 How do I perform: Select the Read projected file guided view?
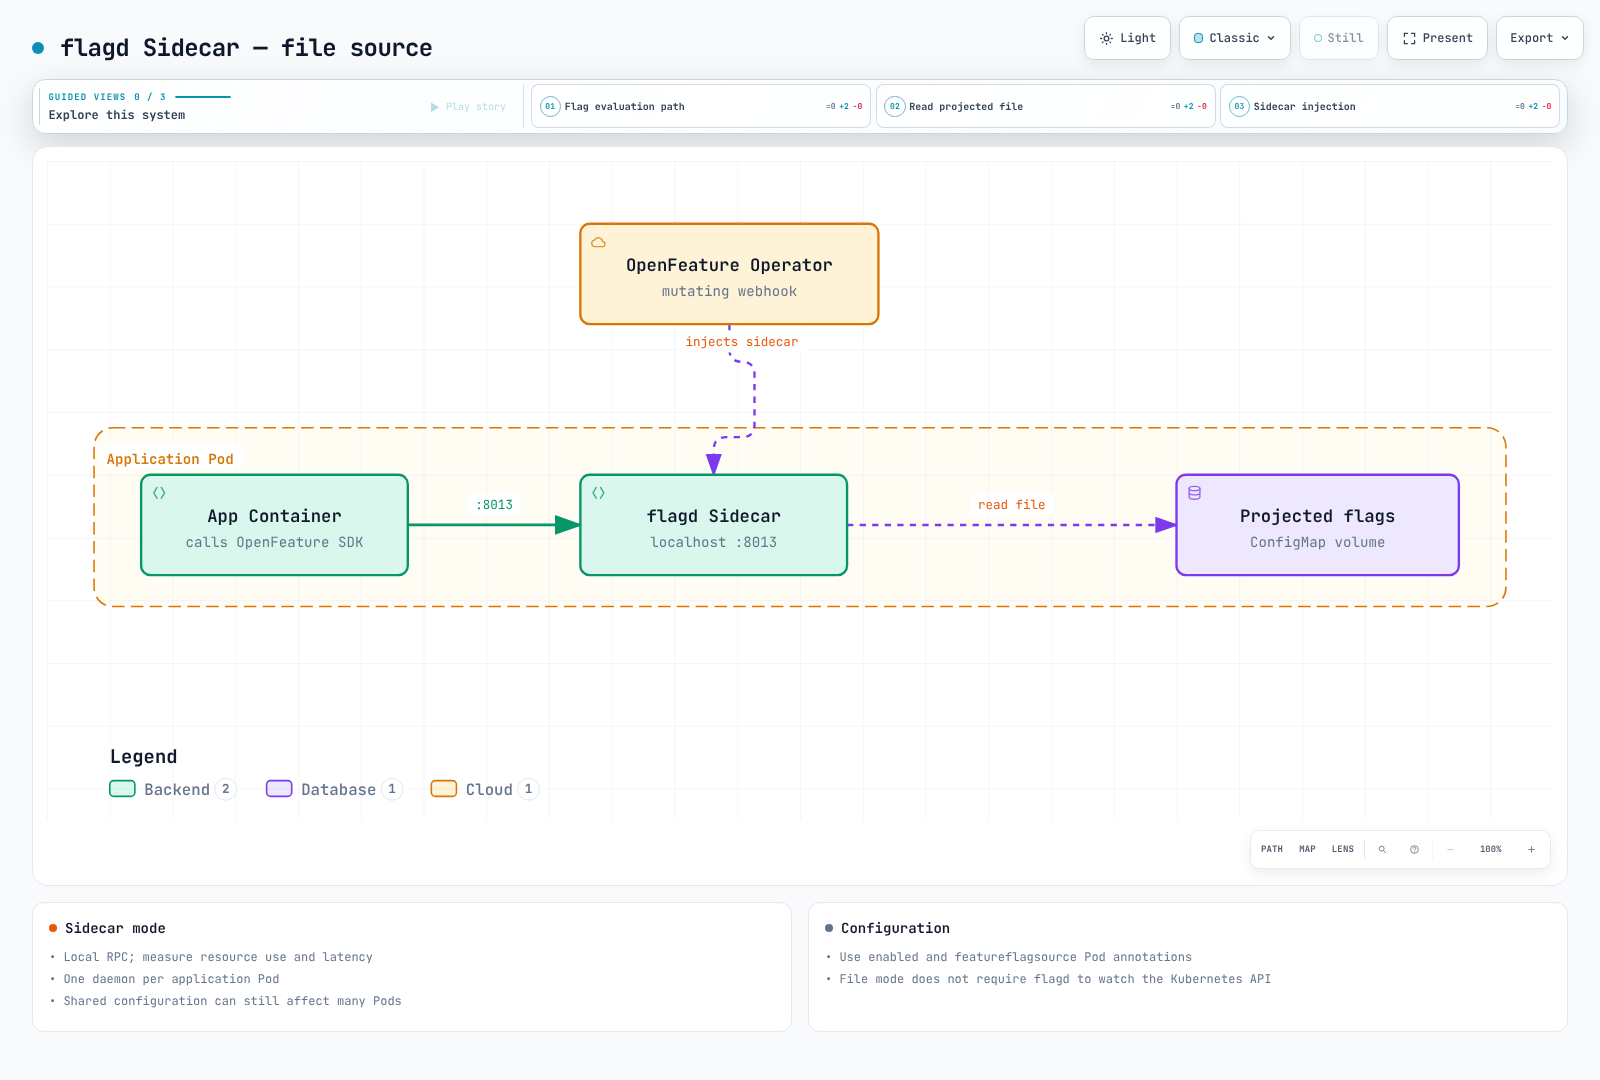coord(1046,106)
